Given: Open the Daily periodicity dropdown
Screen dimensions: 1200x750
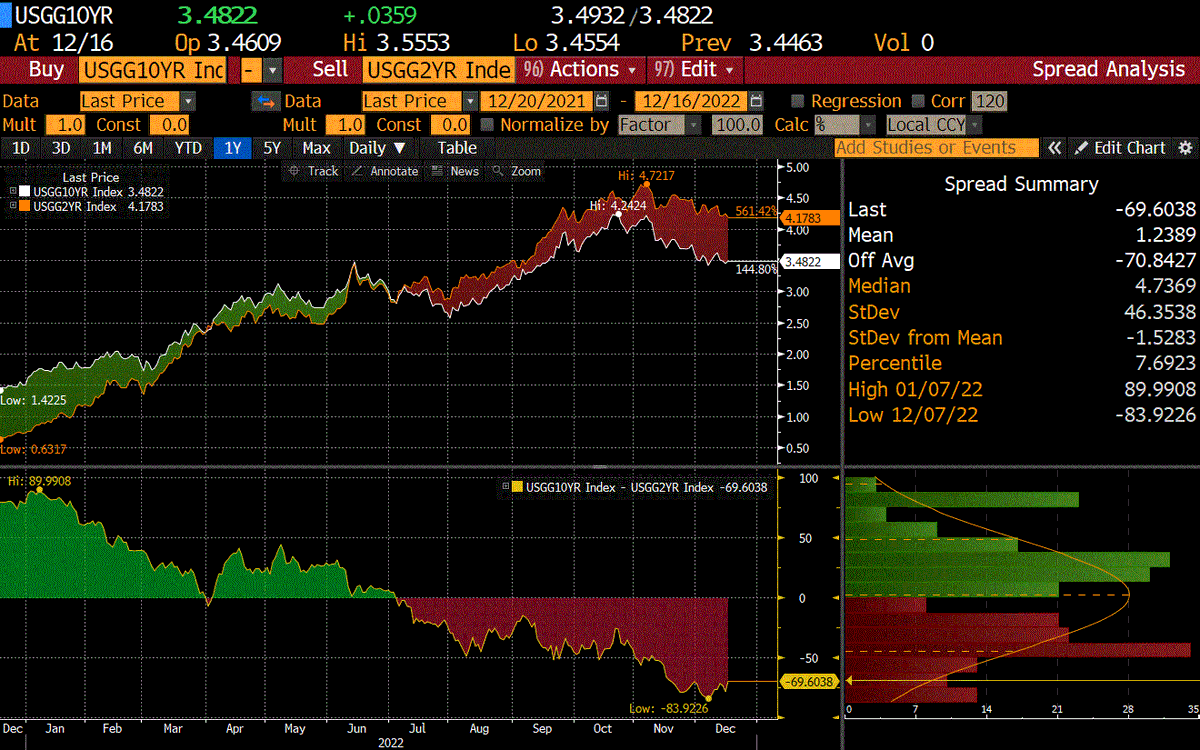Looking at the screenshot, I should (376, 147).
